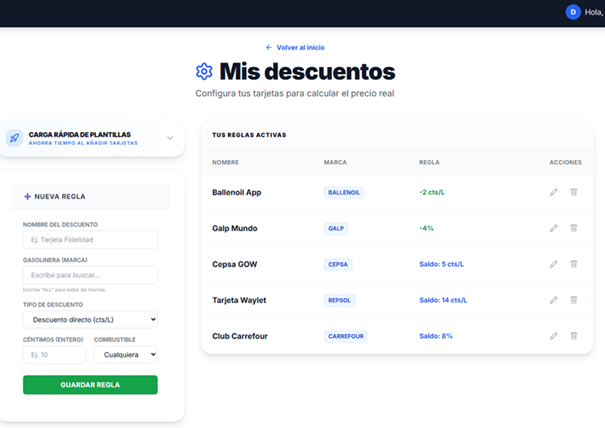Click the MARCA column header
The image size is (605, 428).
[x=335, y=162]
